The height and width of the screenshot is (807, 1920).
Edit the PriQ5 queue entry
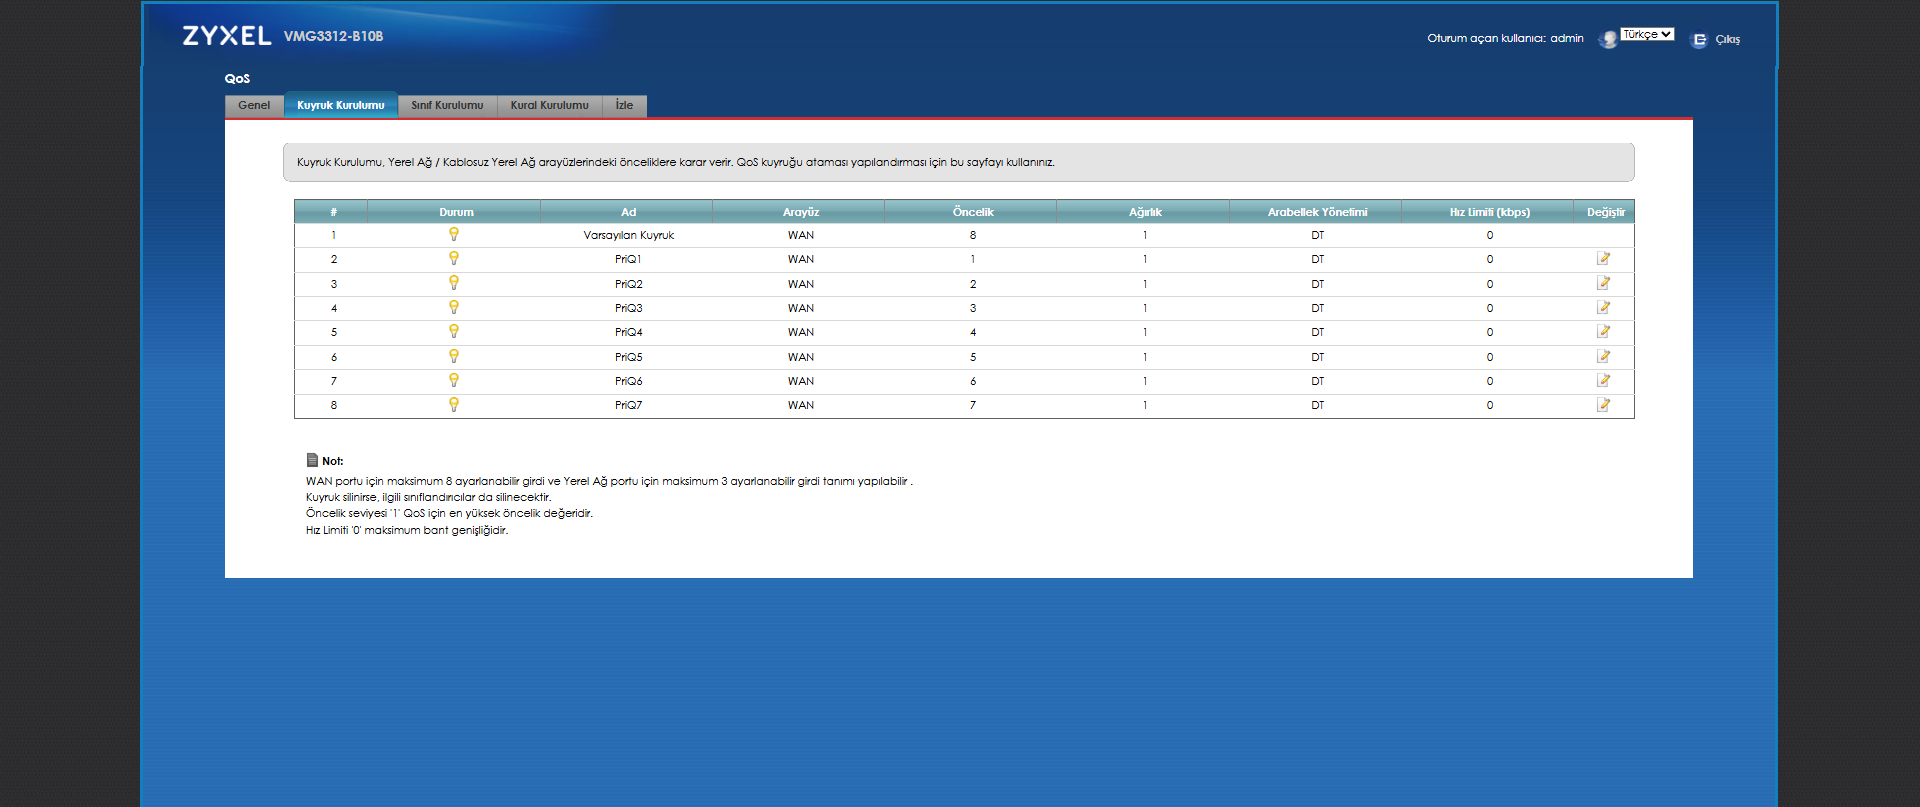point(1603,356)
